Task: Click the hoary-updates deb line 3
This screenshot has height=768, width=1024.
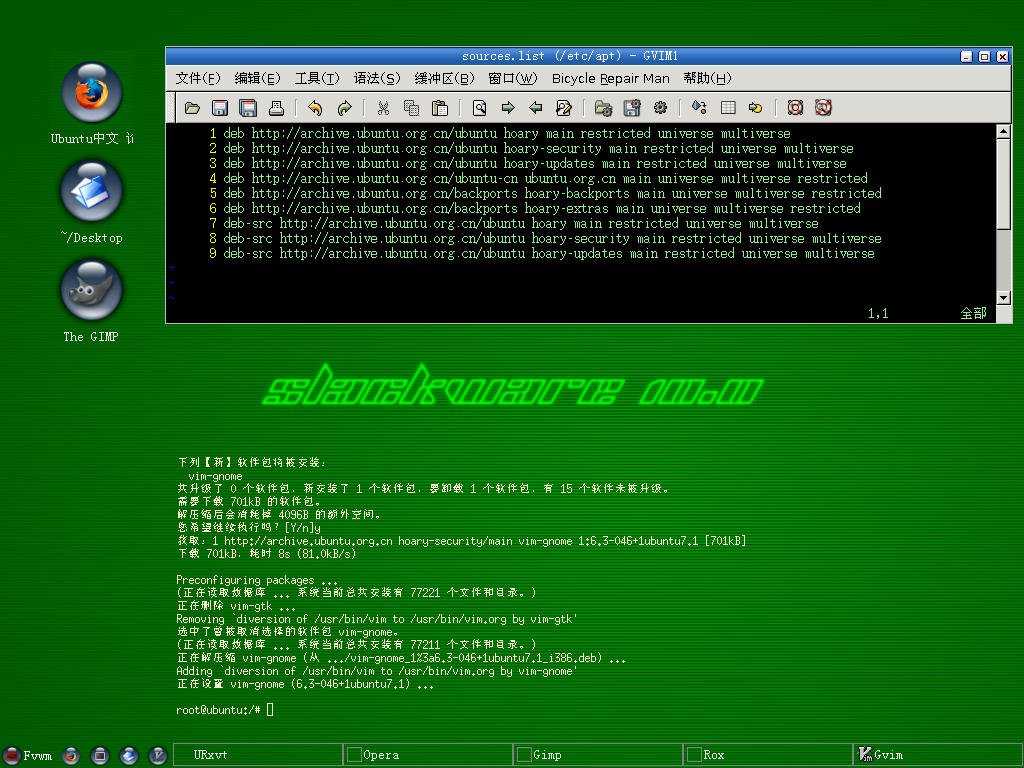Action: [535, 164]
